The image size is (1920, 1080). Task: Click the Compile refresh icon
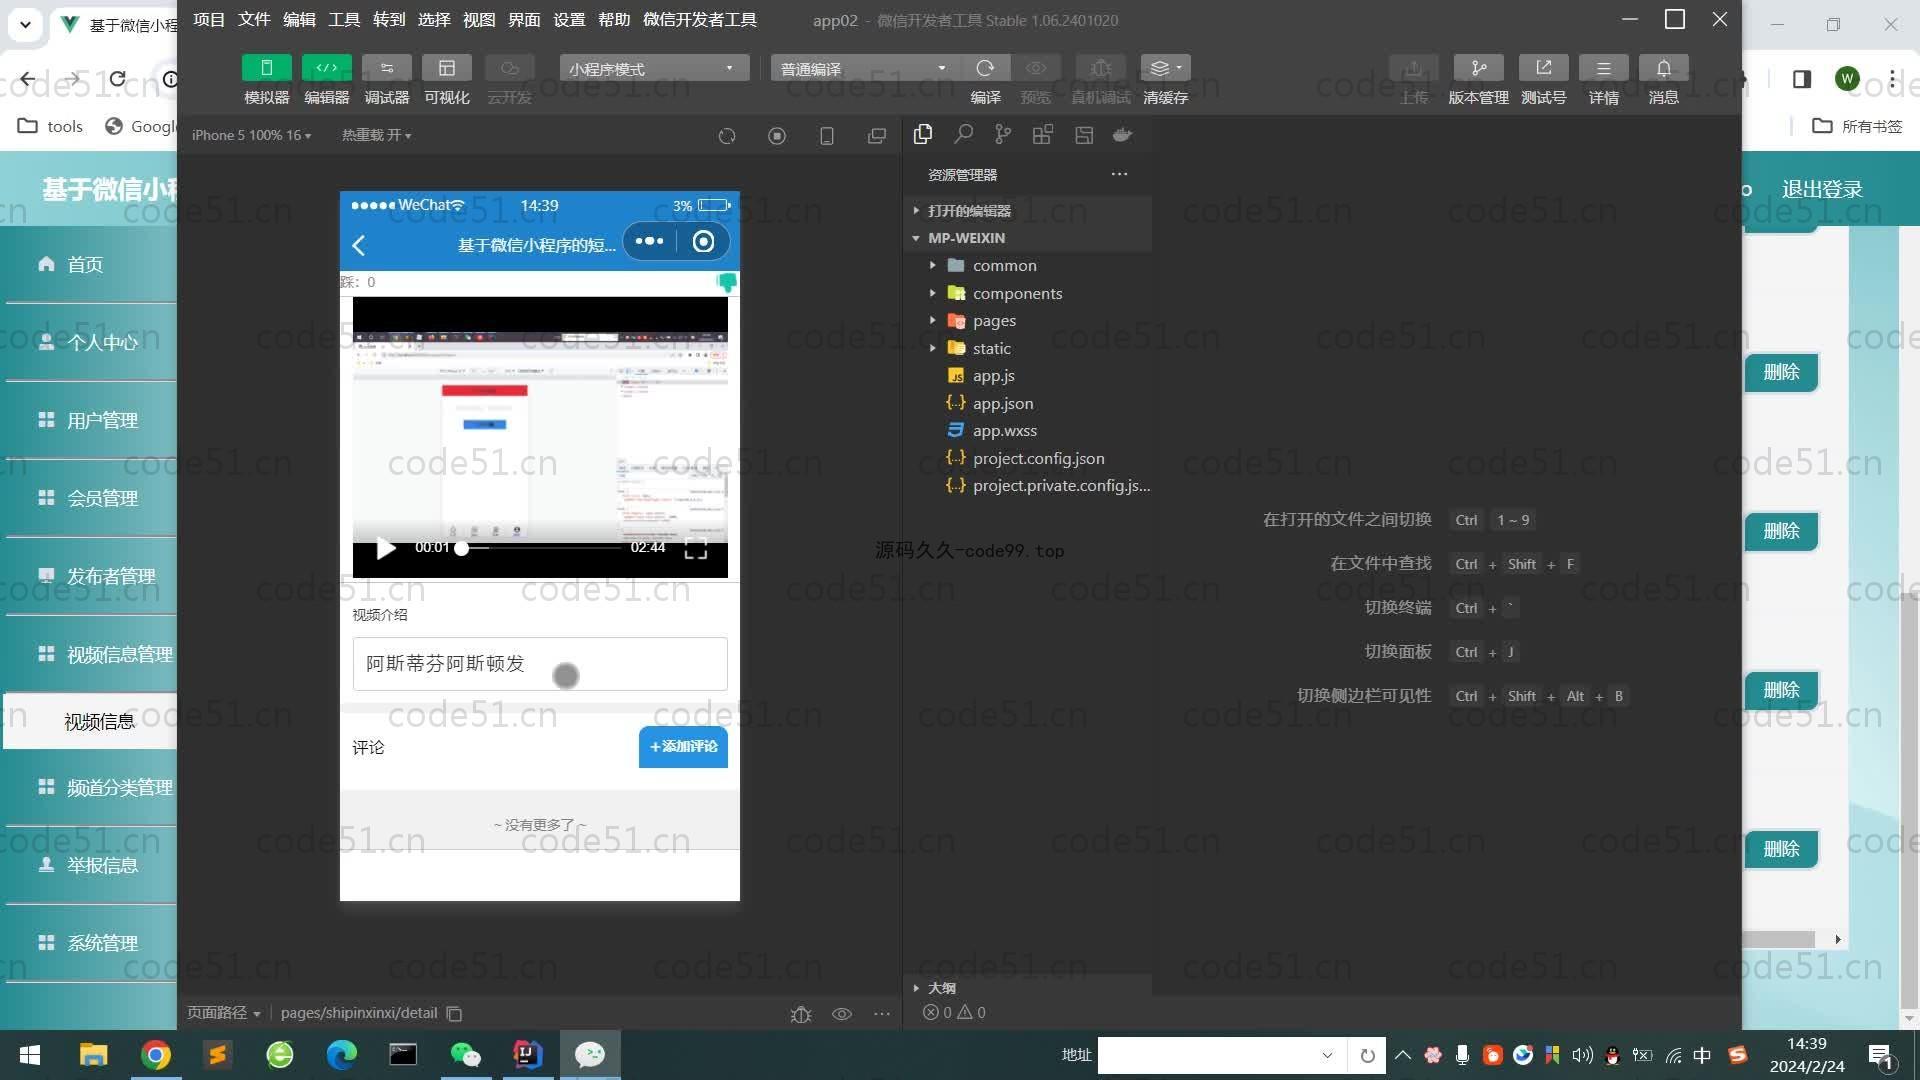point(985,68)
